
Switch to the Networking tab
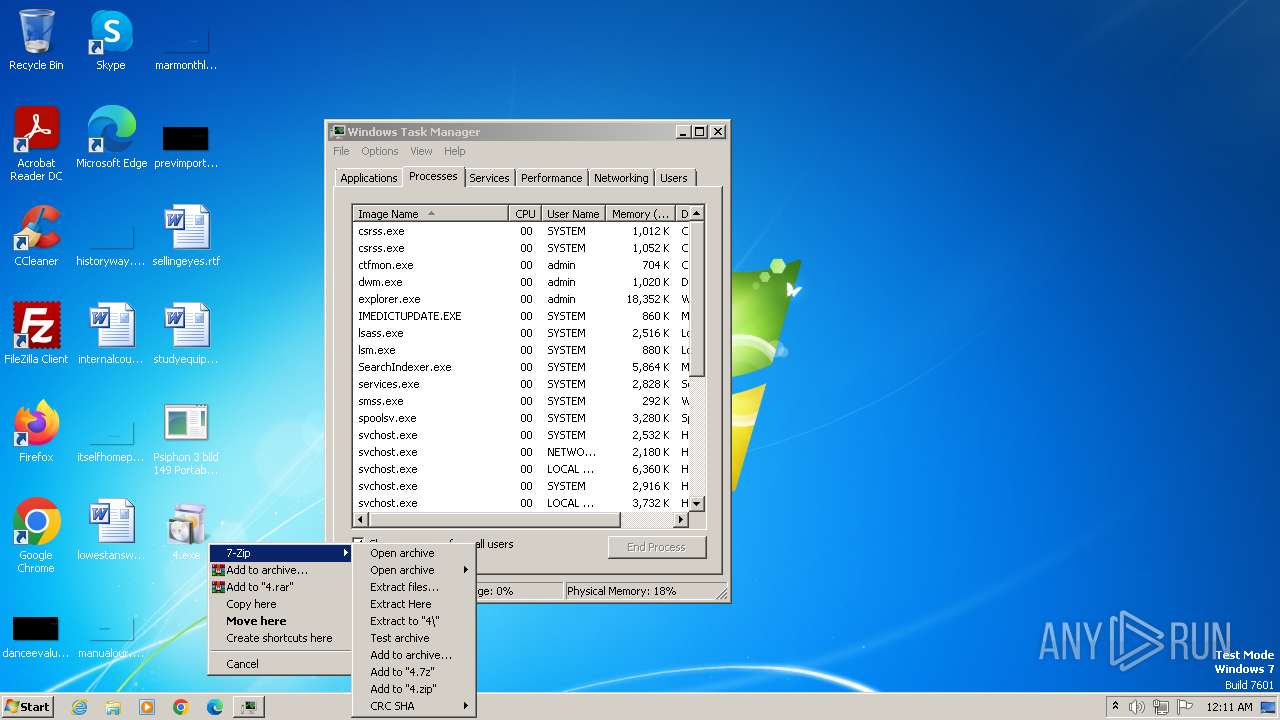click(x=621, y=178)
